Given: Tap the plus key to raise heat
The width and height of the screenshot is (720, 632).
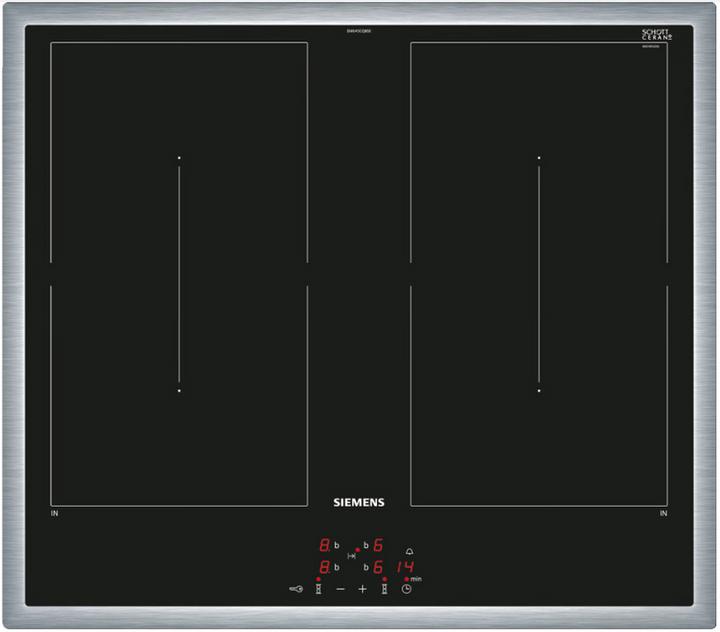Looking at the screenshot, I should 362,589.
